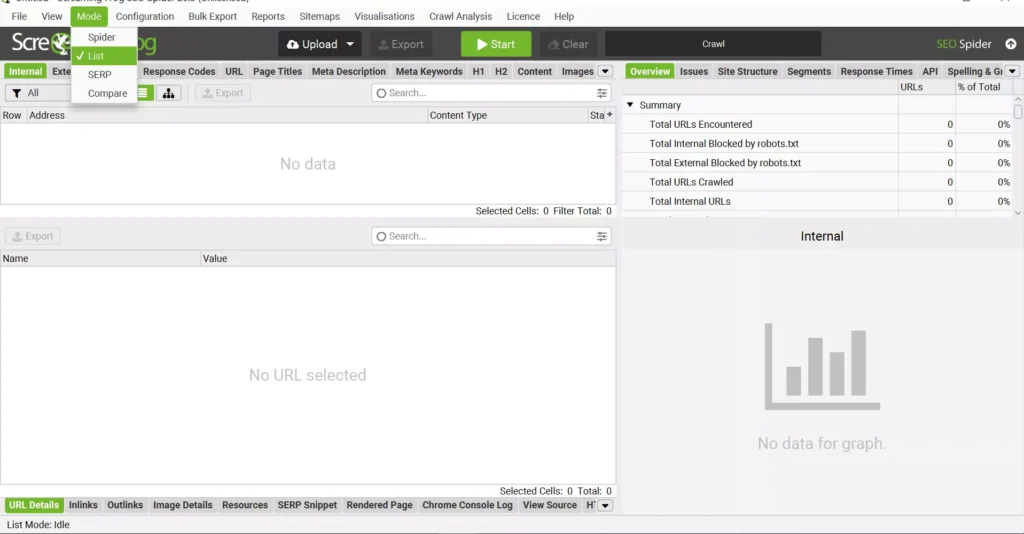The width and height of the screenshot is (1024, 534).
Task: Open the Reports menu
Action: pyautogui.click(x=268, y=16)
